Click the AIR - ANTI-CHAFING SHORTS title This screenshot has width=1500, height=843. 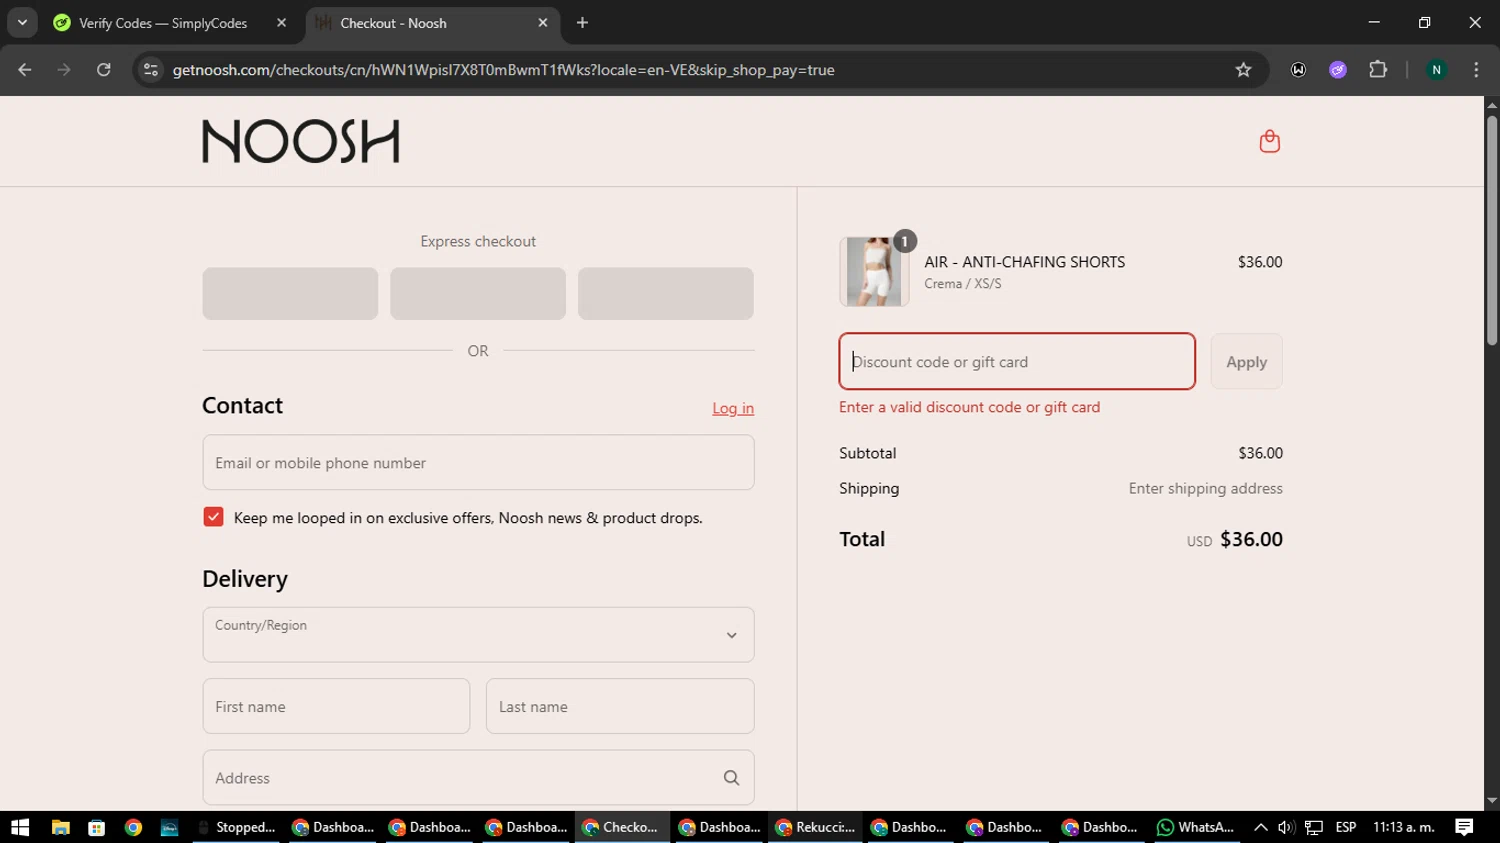pos(1024,262)
